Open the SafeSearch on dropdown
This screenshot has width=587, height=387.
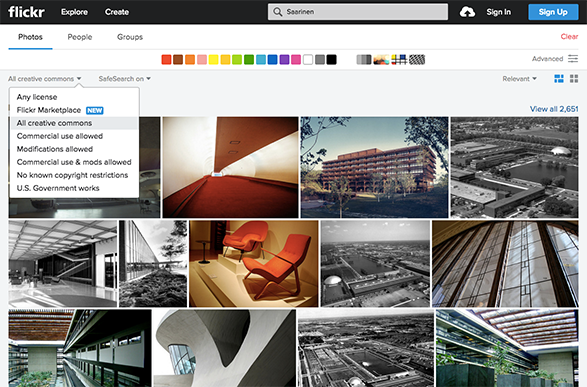[125, 79]
